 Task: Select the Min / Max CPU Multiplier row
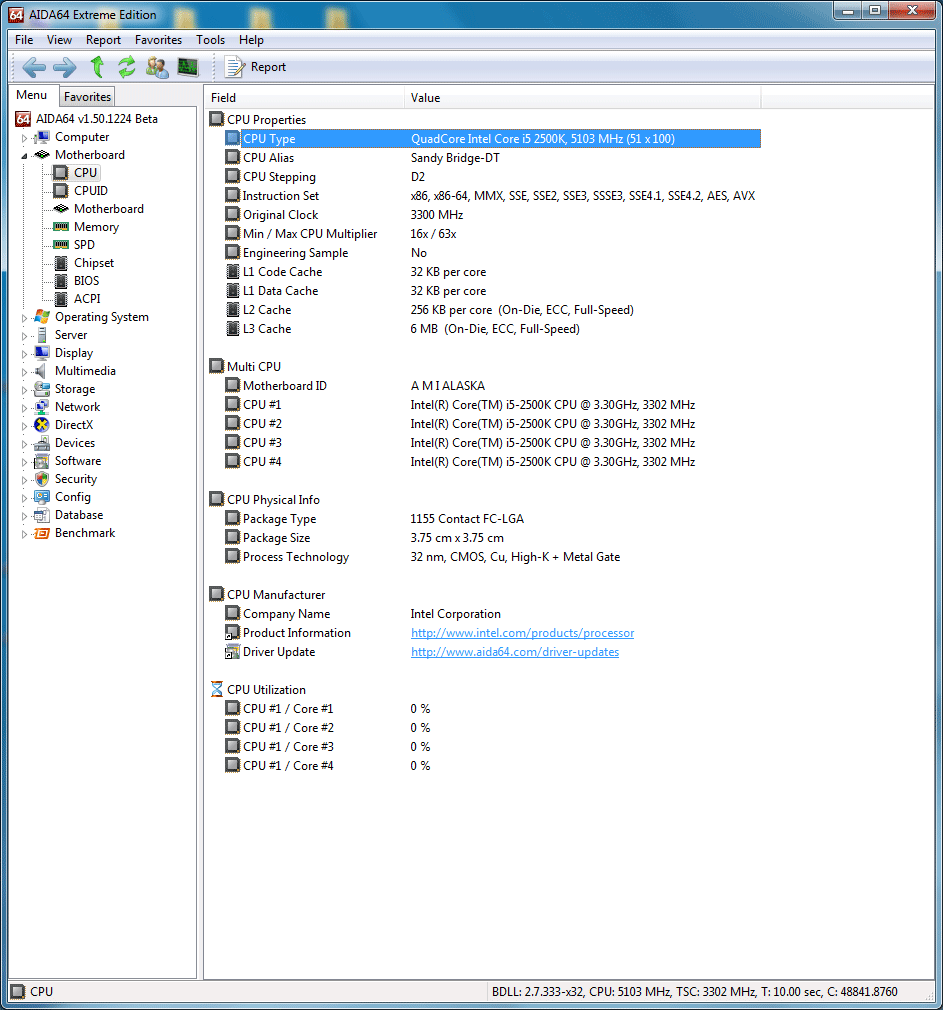(x=492, y=234)
